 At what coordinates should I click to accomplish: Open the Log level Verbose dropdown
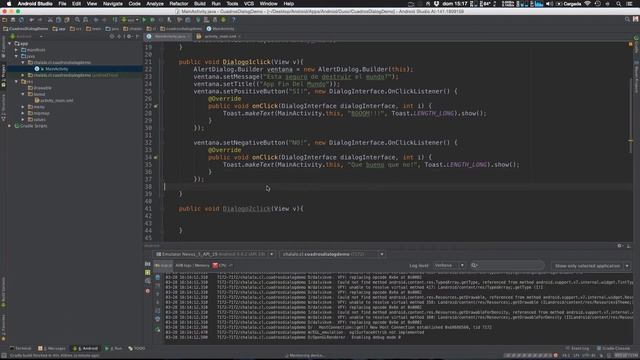pos(449,266)
